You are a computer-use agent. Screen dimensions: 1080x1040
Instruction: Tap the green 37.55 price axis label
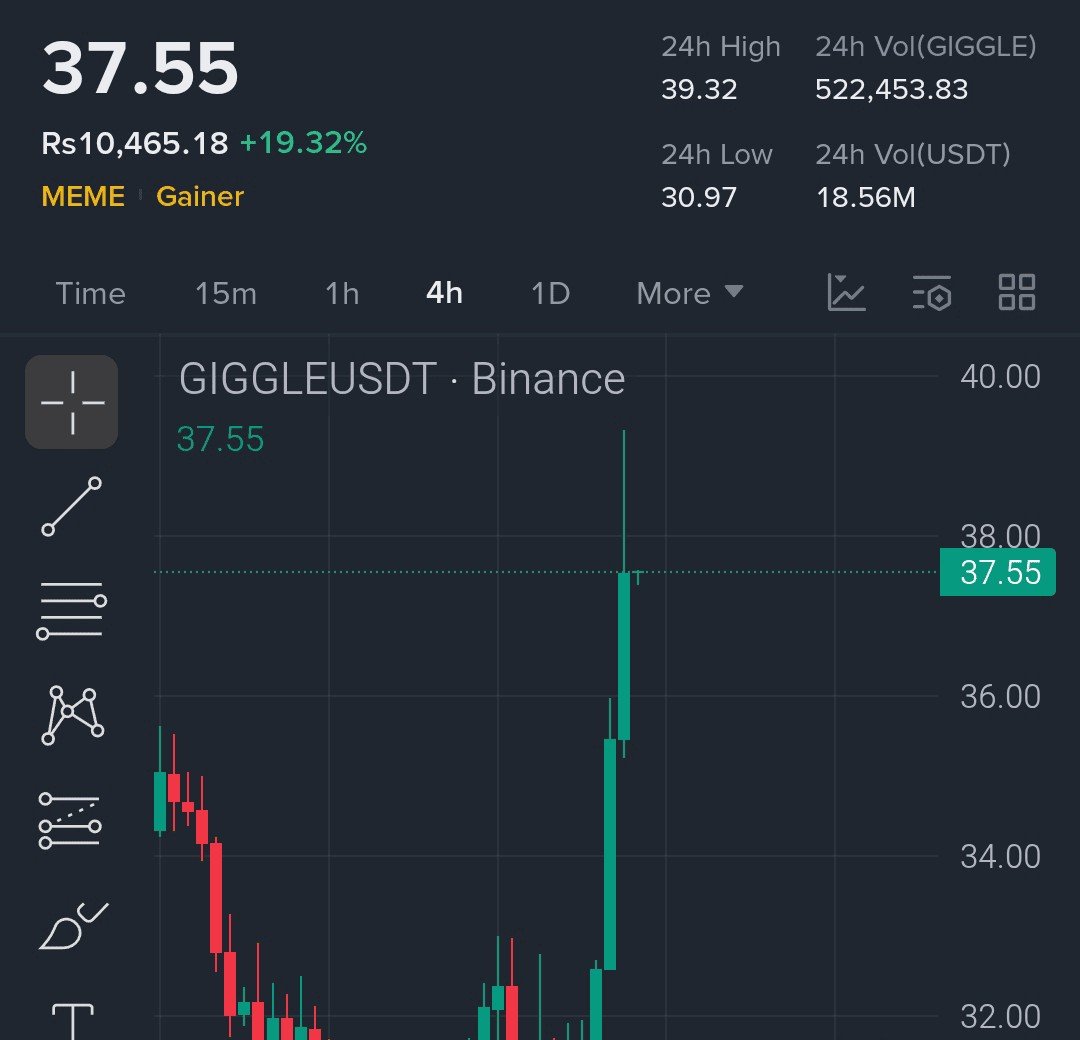pos(997,572)
